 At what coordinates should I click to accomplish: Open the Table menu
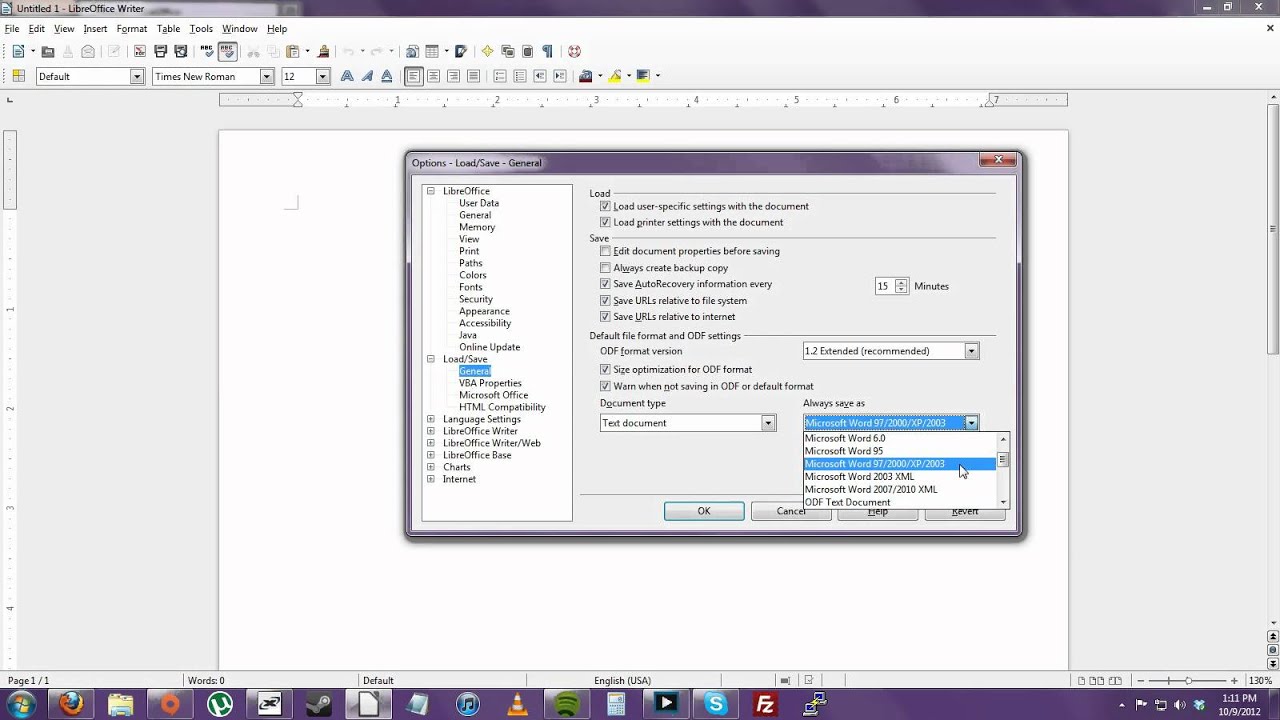click(x=168, y=29)
